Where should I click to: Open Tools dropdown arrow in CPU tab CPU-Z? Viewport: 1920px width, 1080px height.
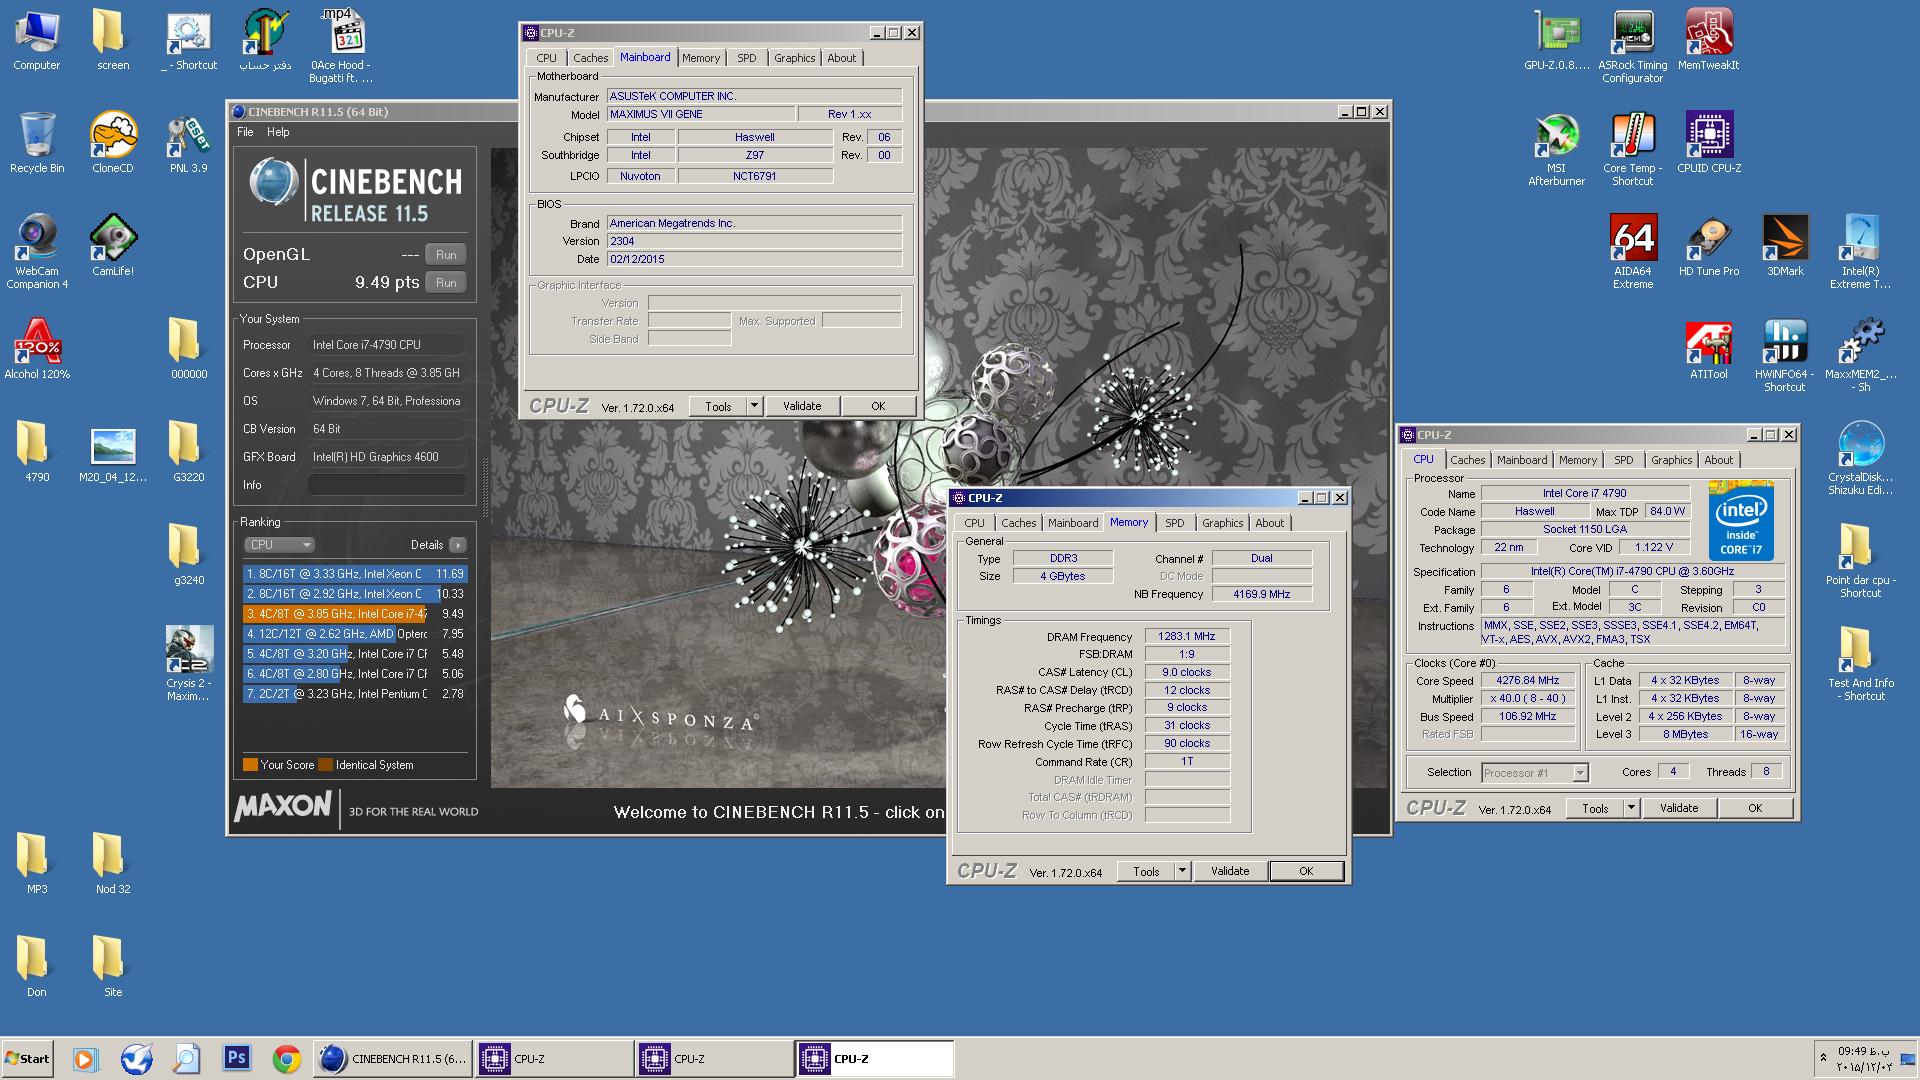(x=1631, y=808)
